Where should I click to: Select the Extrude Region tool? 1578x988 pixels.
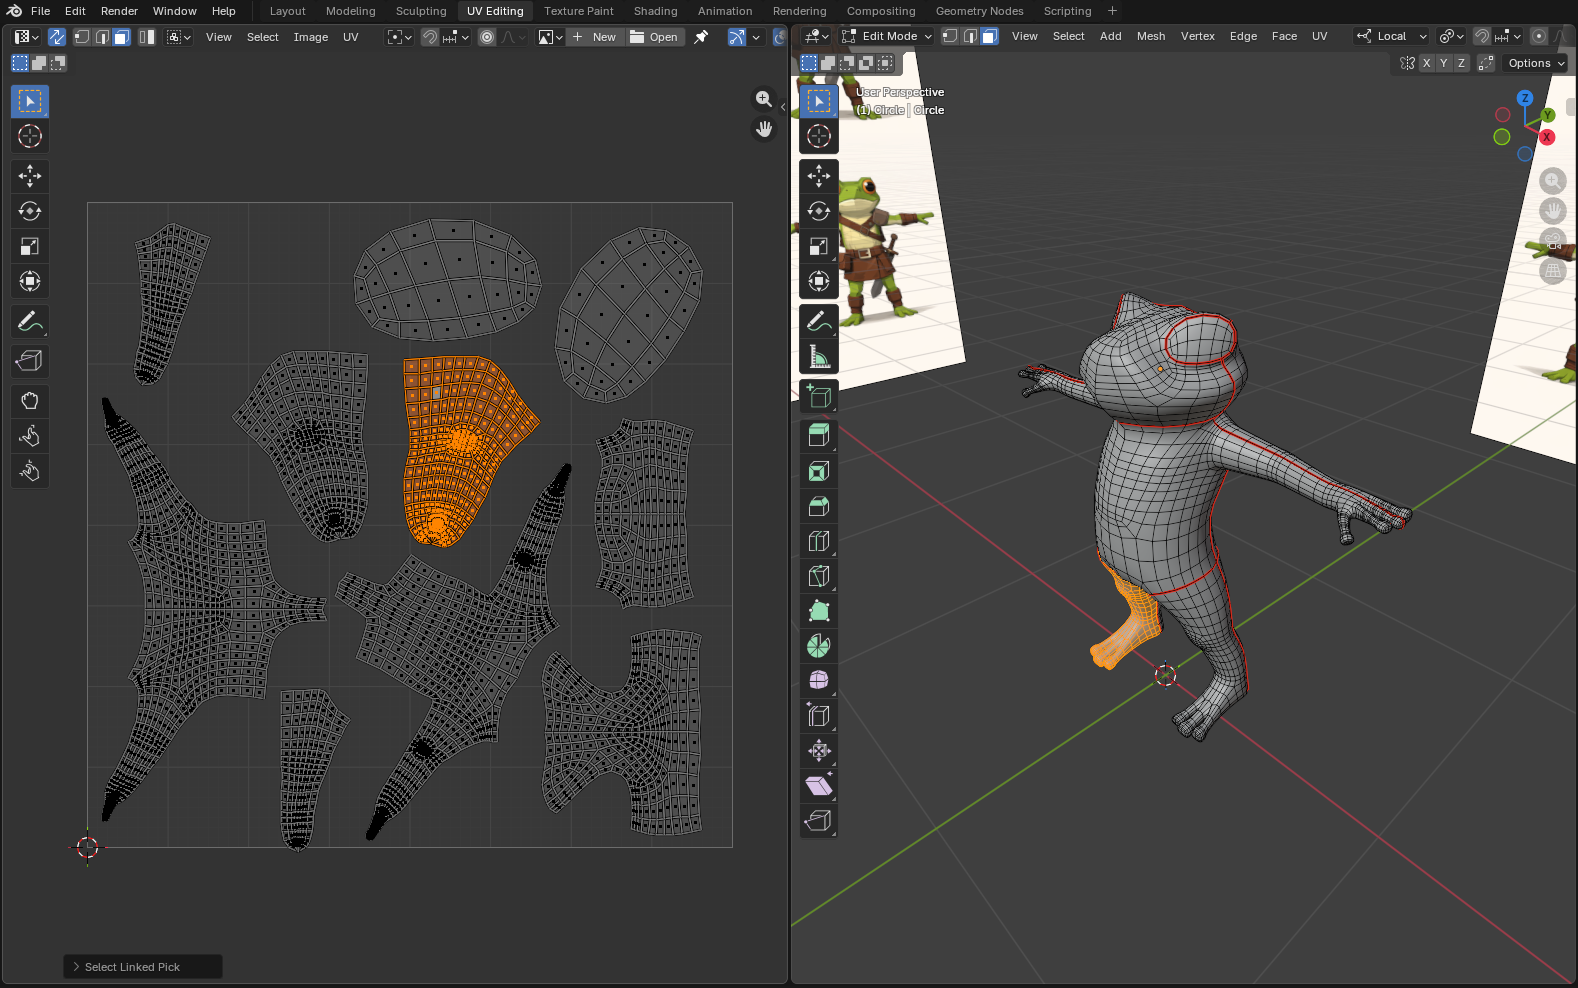point(818,435)
